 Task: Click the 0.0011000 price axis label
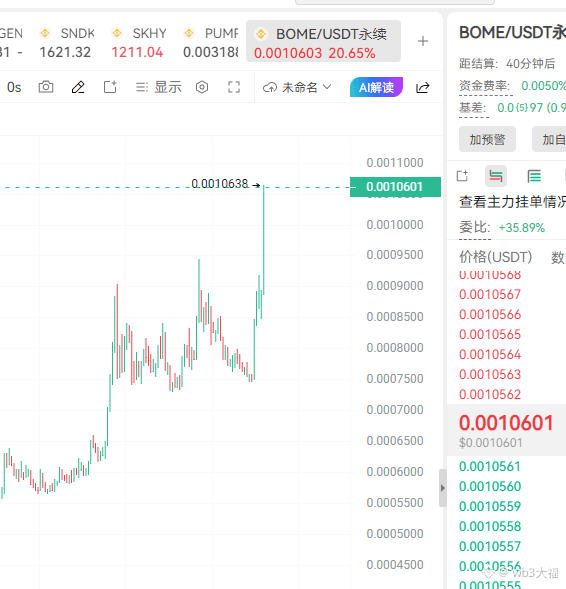click(x=395, y=163)
